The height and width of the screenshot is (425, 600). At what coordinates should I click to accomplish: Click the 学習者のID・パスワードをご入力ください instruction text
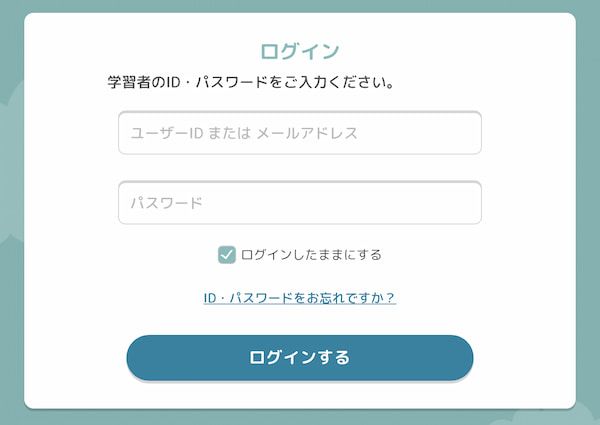(251, 82)
